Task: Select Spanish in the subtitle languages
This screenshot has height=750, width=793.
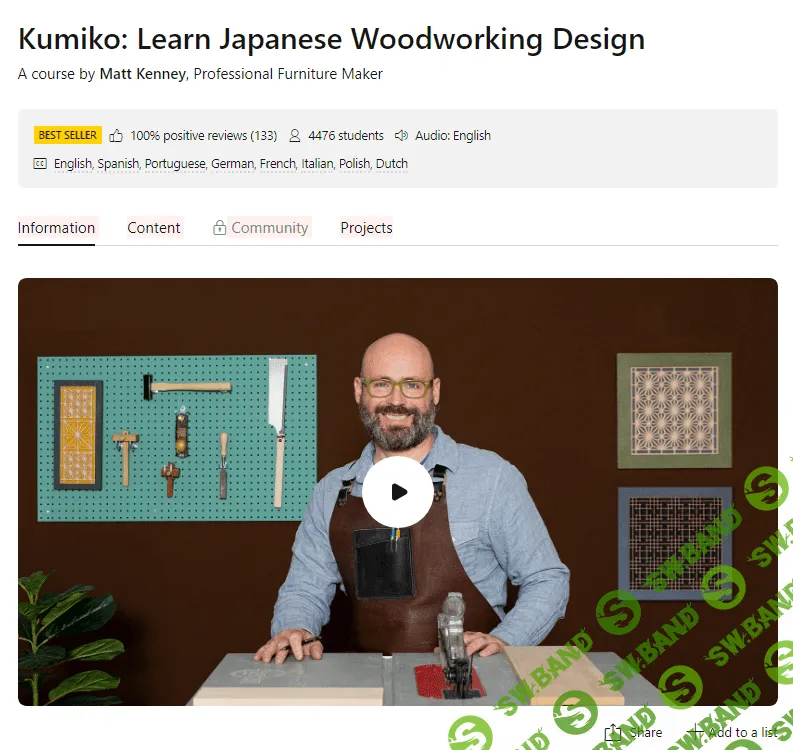Action: click(x=118, y=164)
